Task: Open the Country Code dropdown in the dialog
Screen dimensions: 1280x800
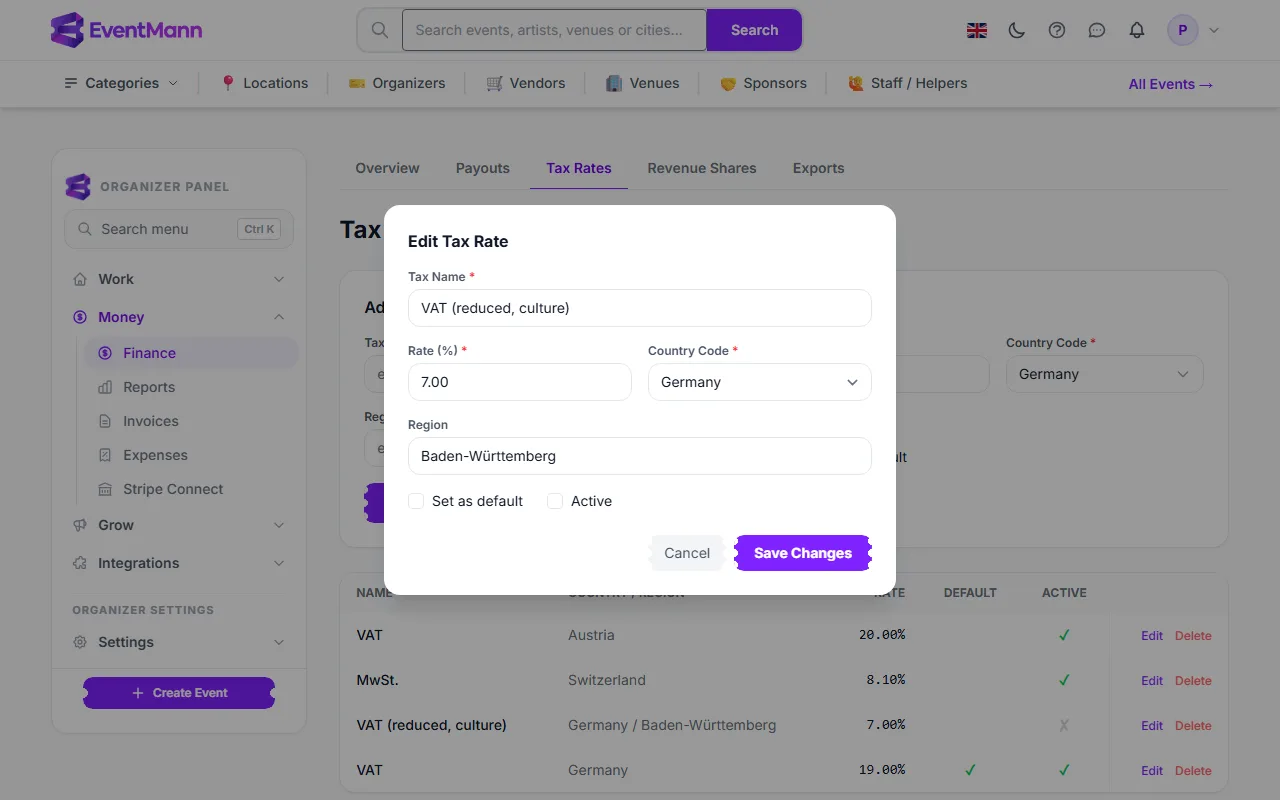Action: pos(760,382)
